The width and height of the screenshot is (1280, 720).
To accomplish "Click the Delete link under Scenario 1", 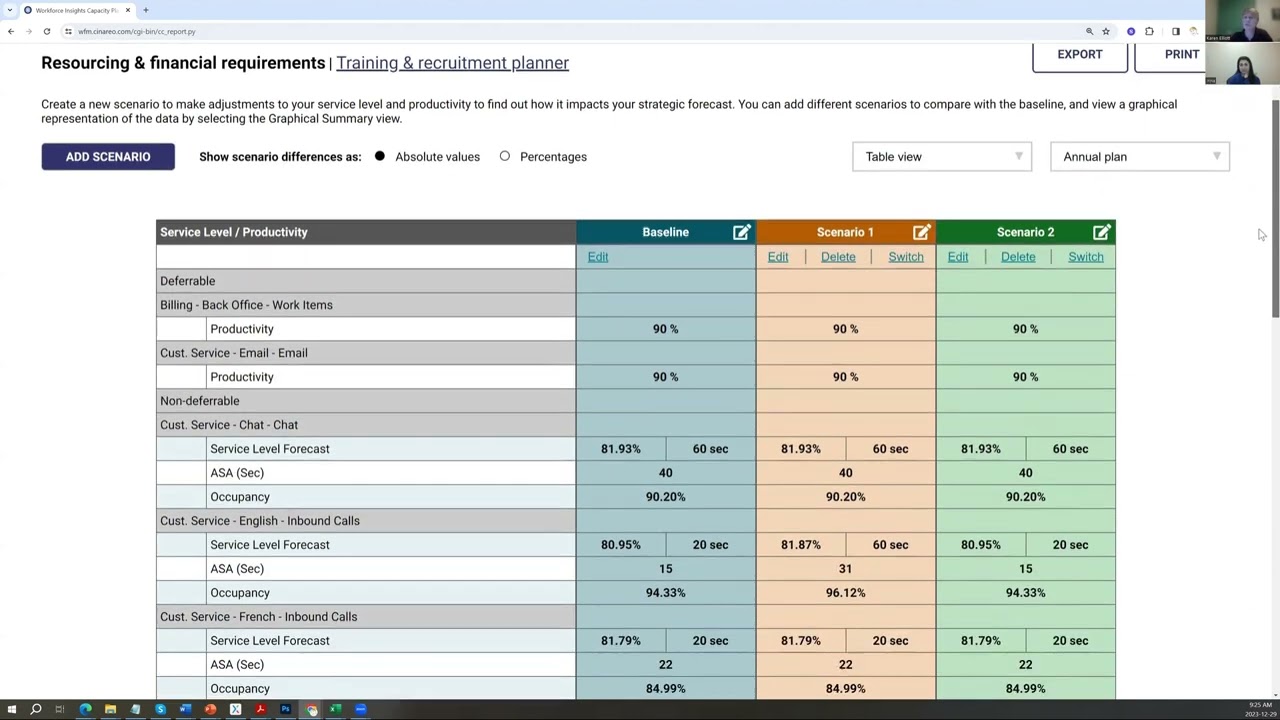I will pyautogui.click(x=838, y=257).
